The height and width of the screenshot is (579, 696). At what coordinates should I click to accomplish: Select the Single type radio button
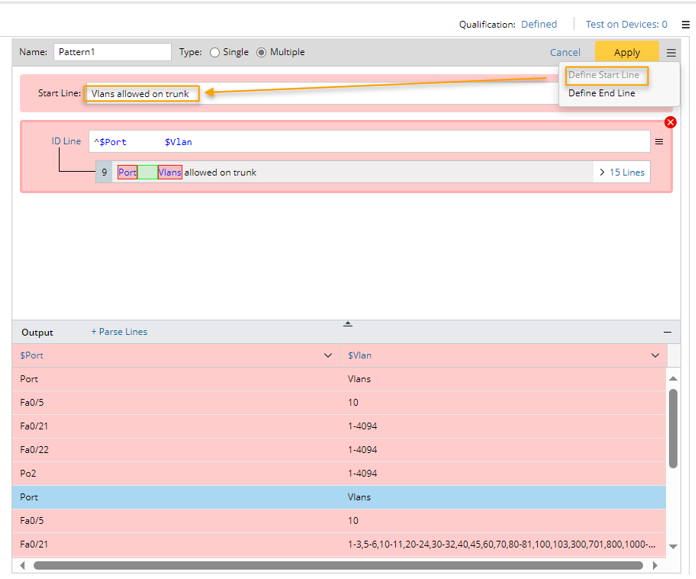(x=215, y=52)
